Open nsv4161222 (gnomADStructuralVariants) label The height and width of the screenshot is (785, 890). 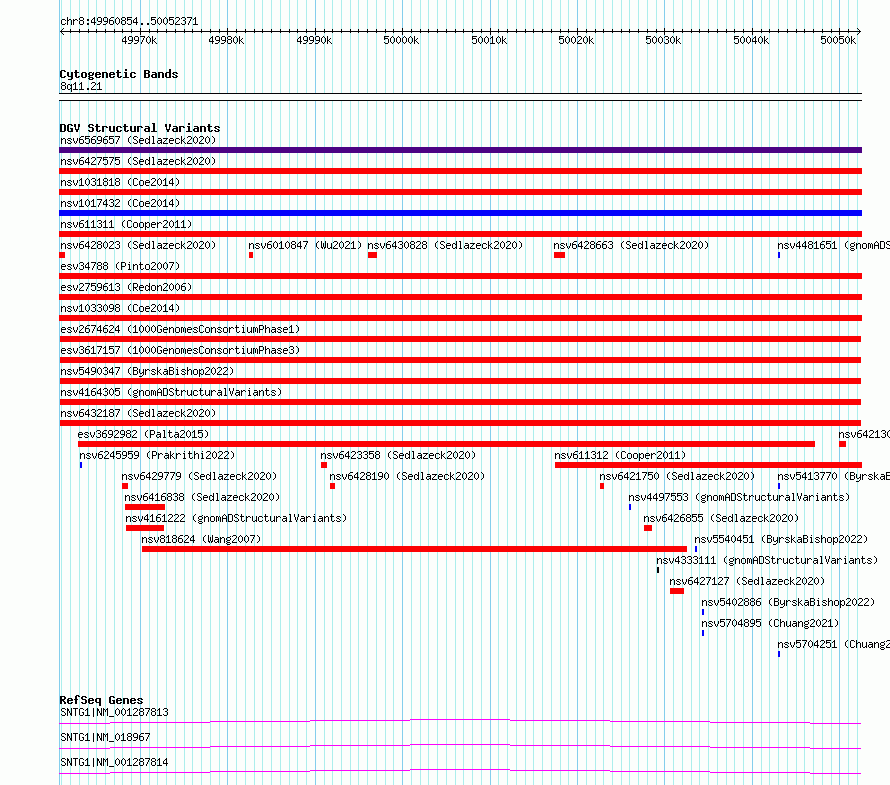[236, 518]
